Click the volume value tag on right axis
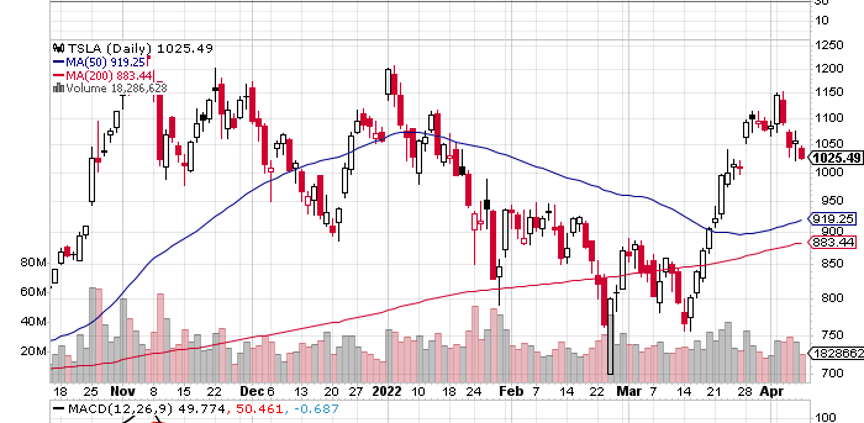The width and height of the screenshot is (864, 423). [x=838, y=355]
